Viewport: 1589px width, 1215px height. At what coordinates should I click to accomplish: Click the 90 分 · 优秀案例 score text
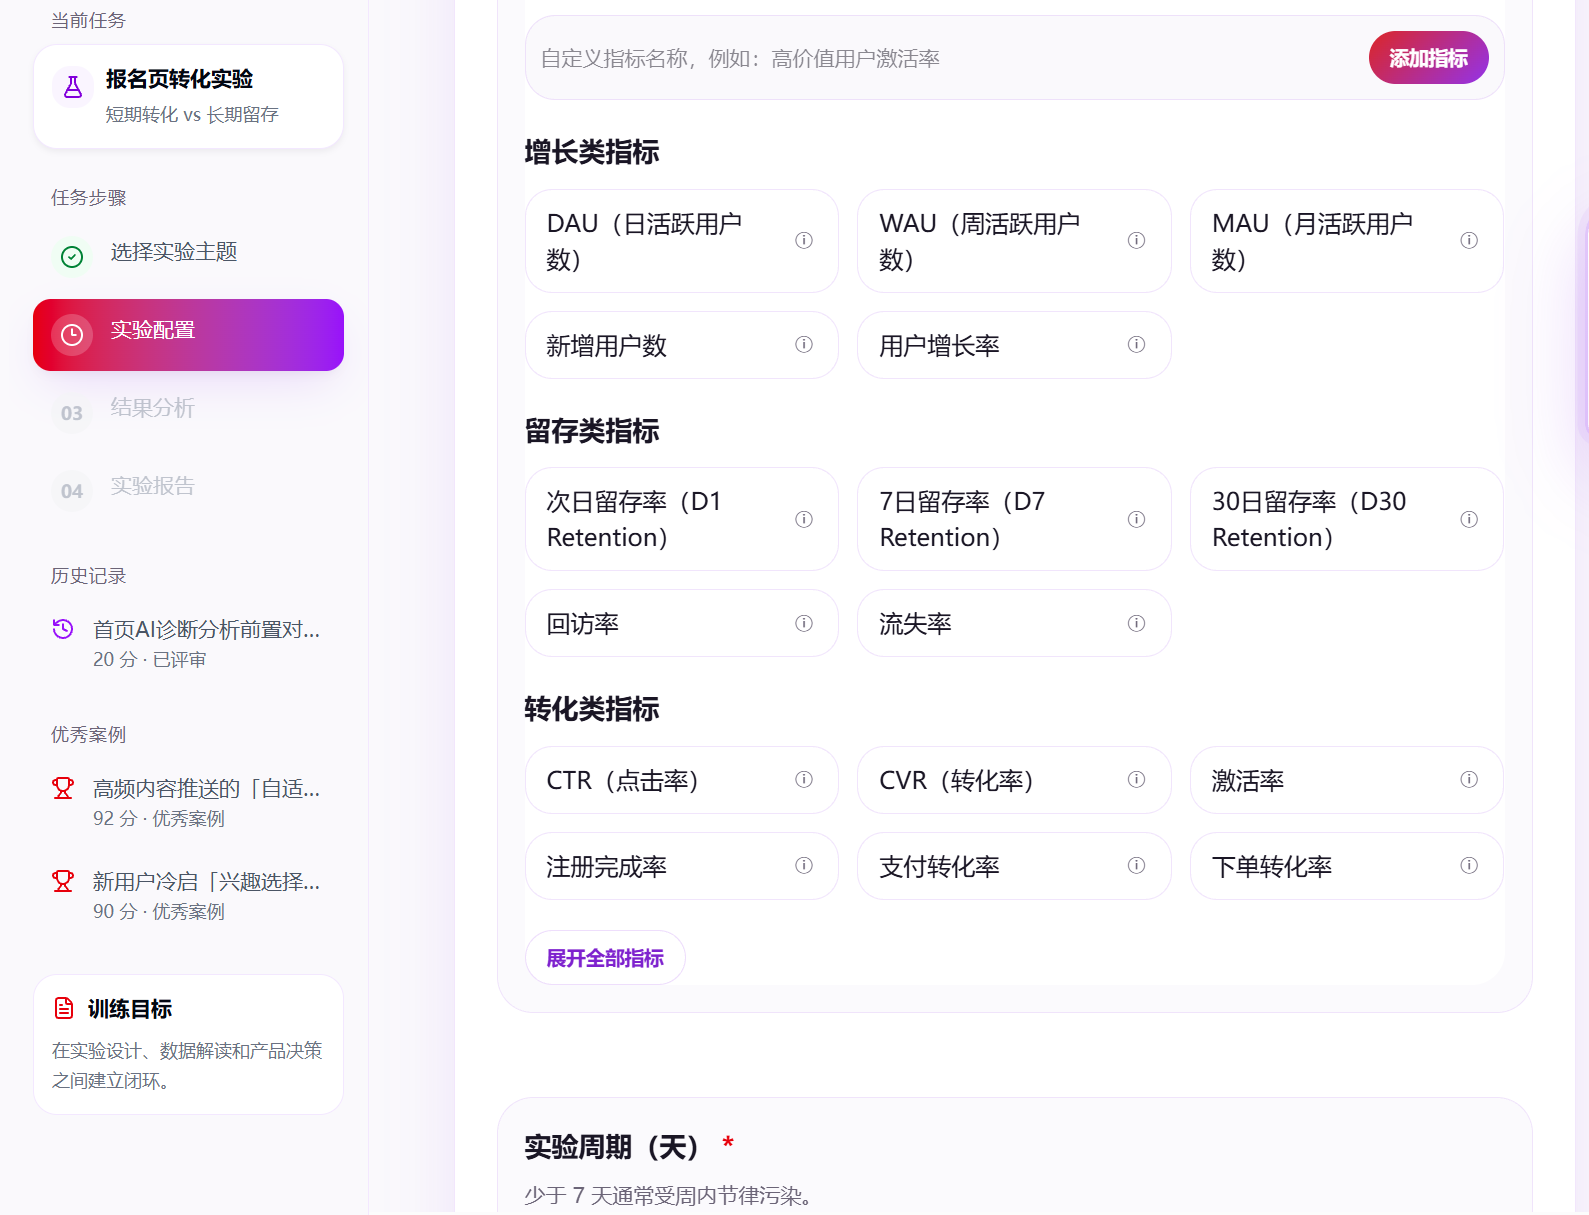[x=159, y=911]
